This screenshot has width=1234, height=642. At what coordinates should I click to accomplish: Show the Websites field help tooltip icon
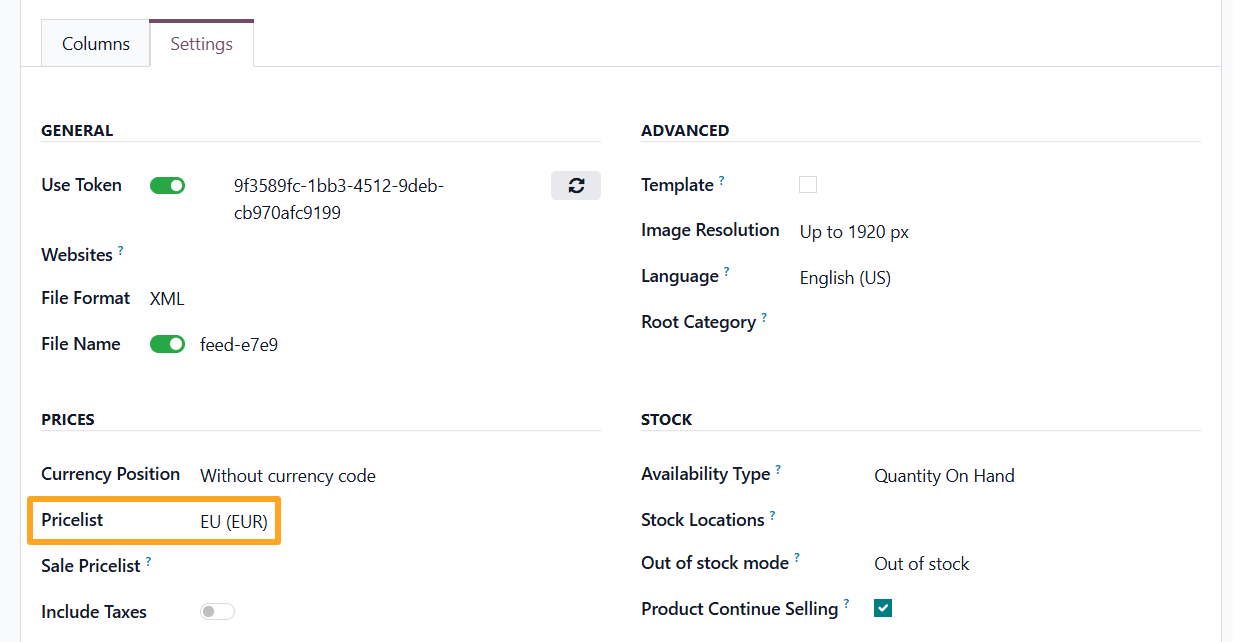[x=121, y=250]
